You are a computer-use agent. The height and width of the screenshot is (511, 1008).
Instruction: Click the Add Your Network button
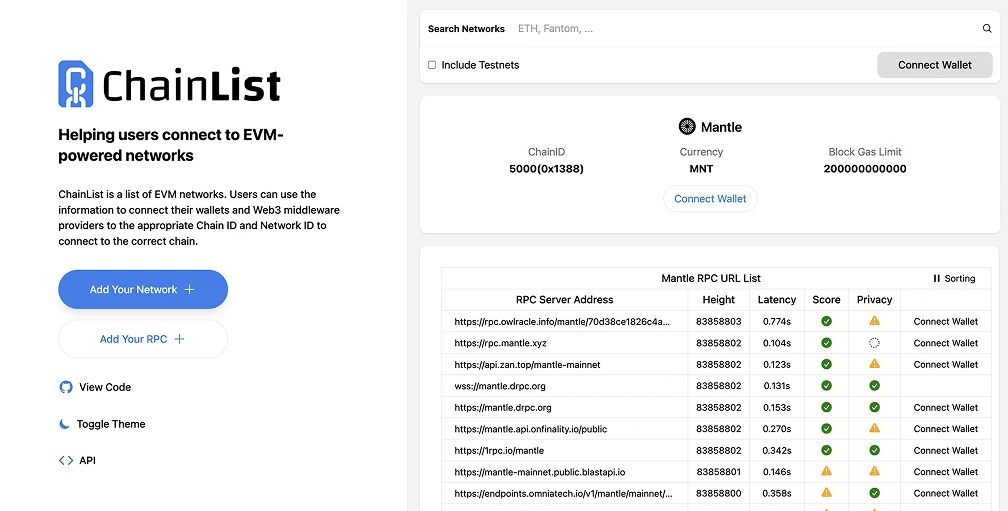[143, 289]
